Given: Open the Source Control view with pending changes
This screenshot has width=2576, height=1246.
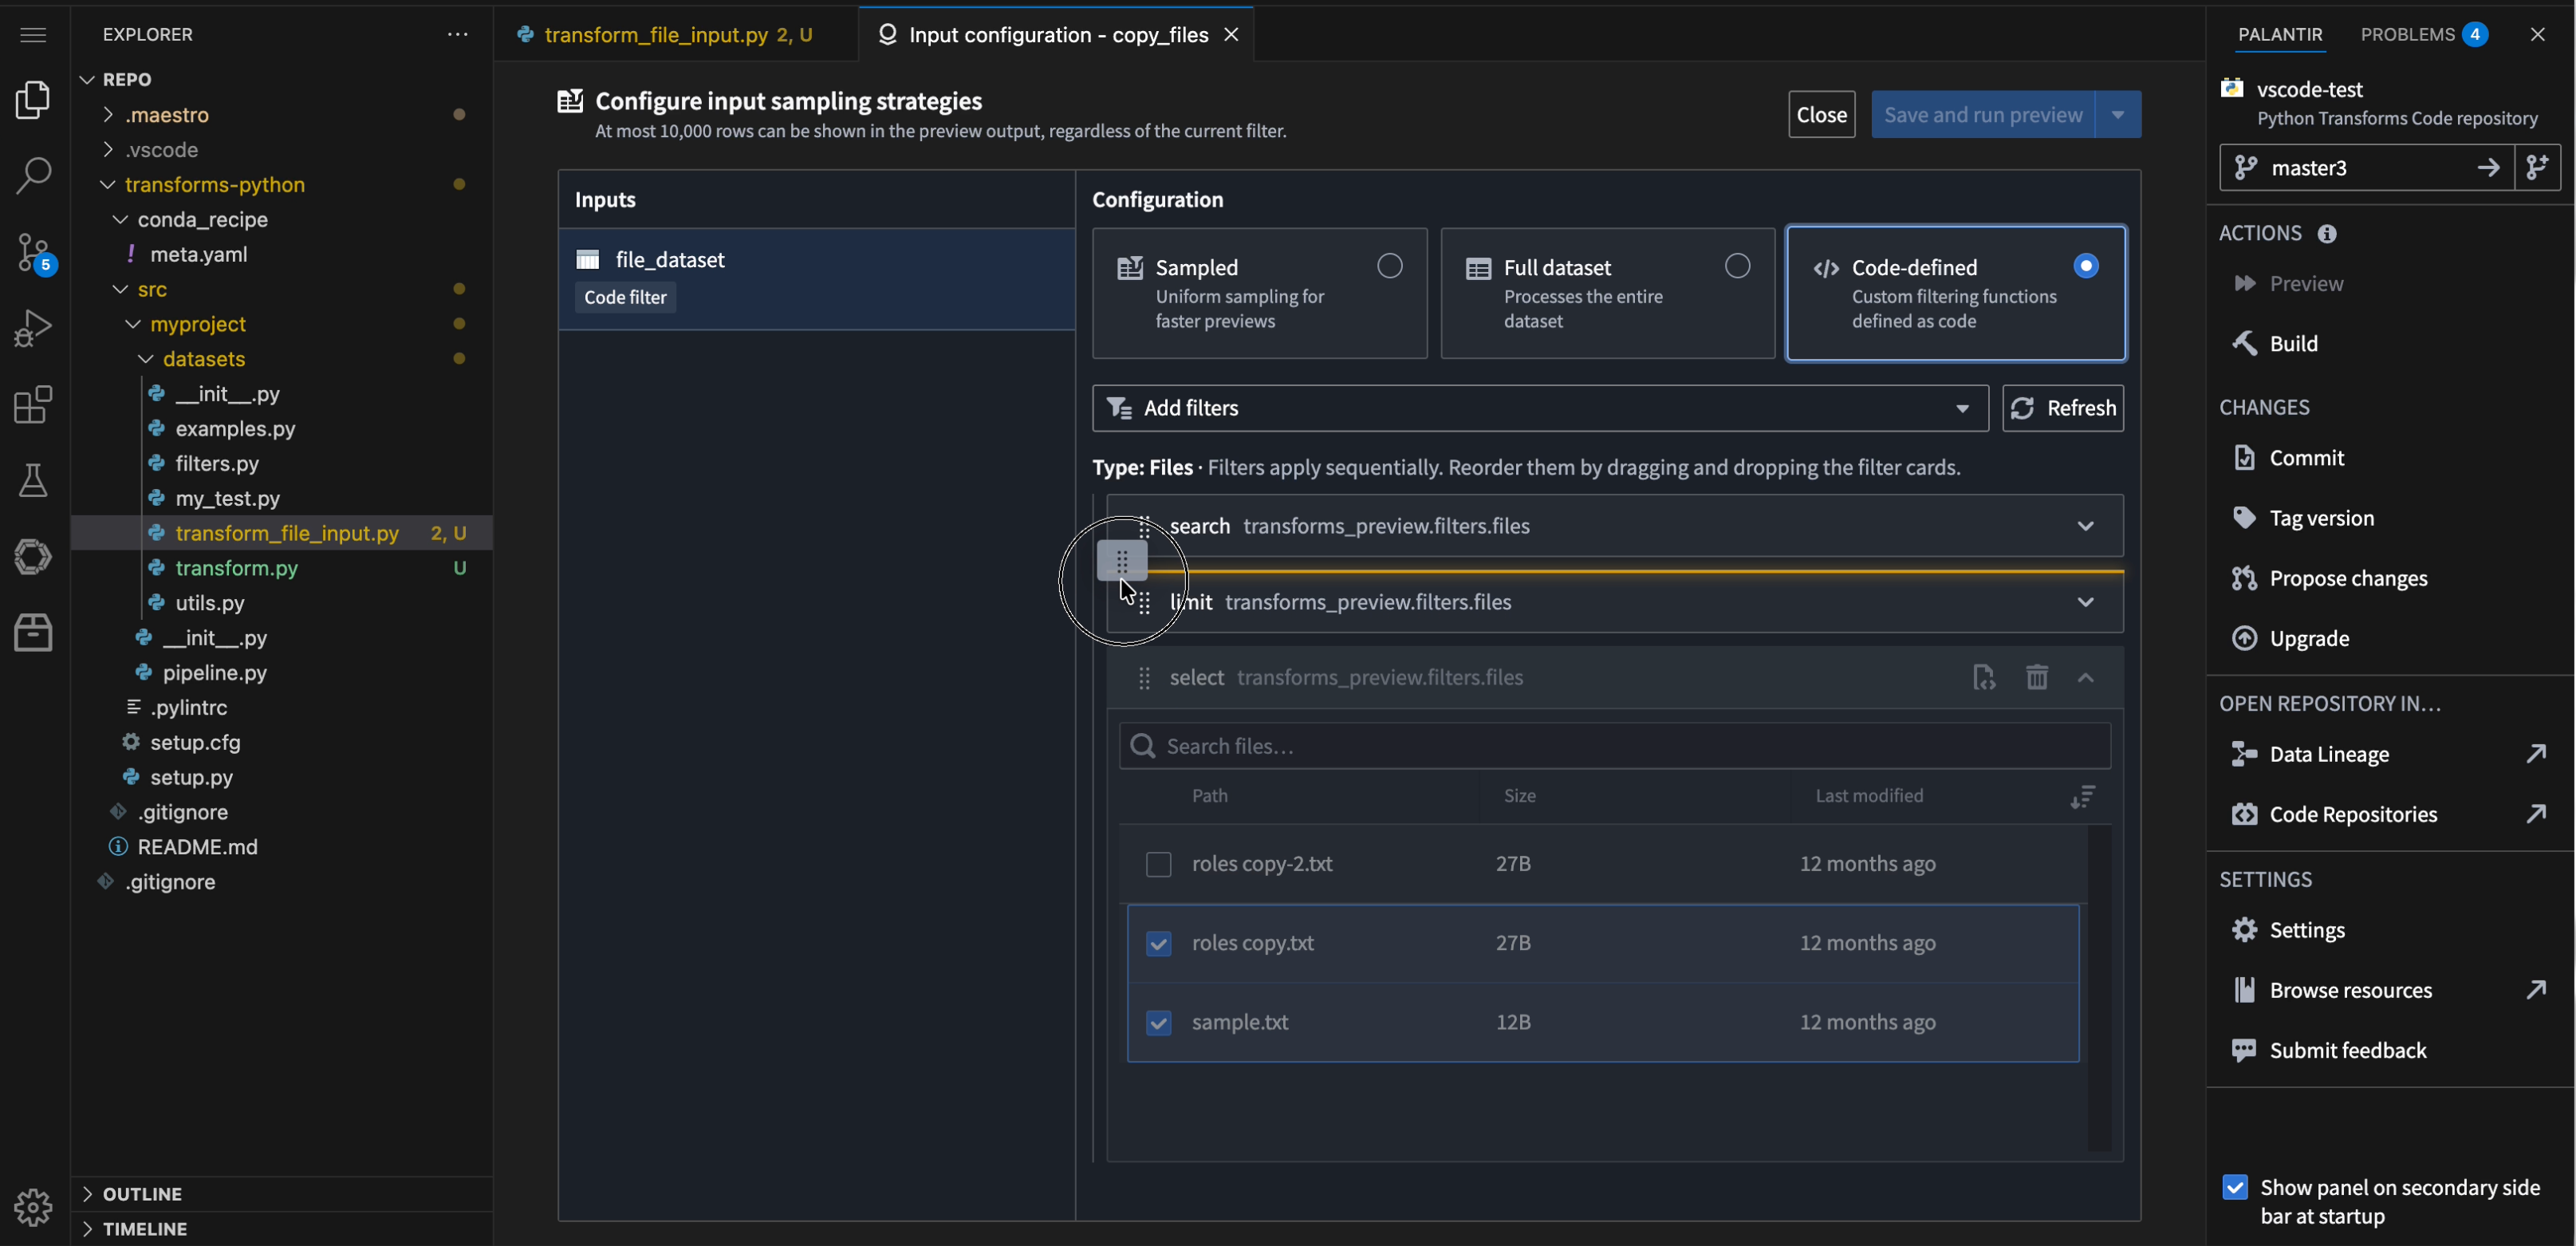Looking at the screenshot, I should pos(33,252).
